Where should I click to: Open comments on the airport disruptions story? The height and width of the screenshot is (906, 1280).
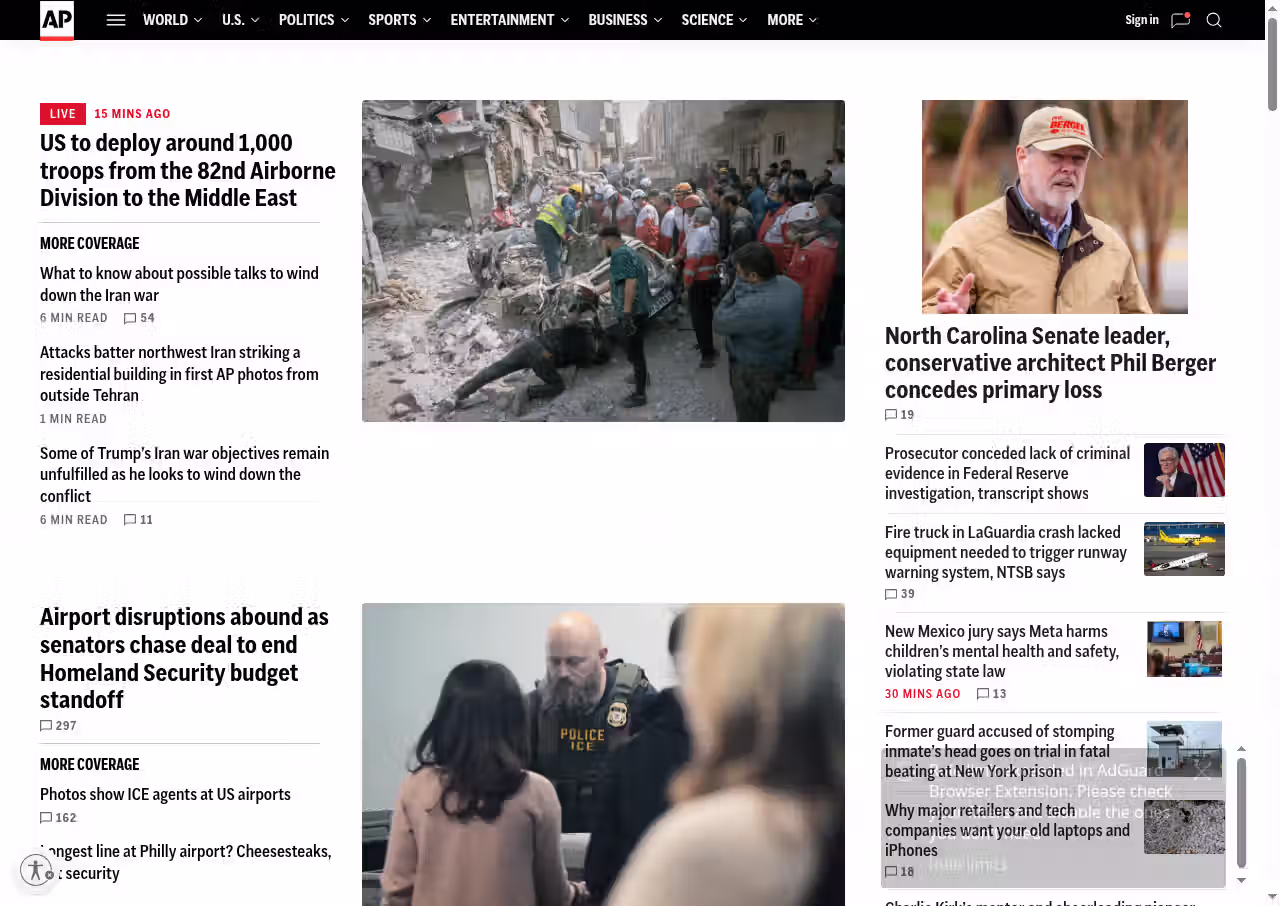58,726
